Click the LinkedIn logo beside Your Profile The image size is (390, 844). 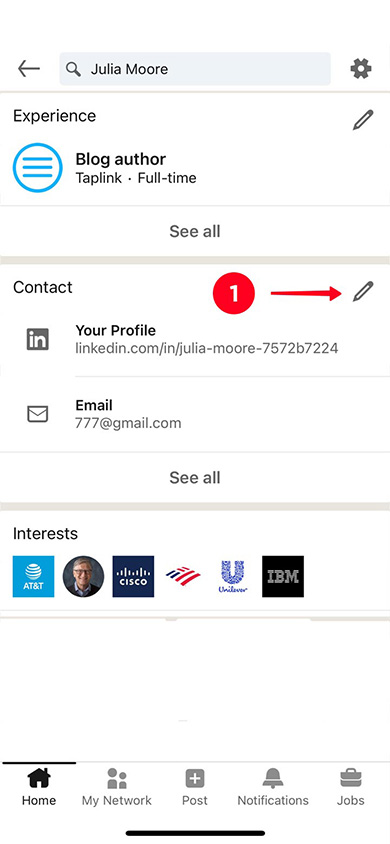coord(38,340)
